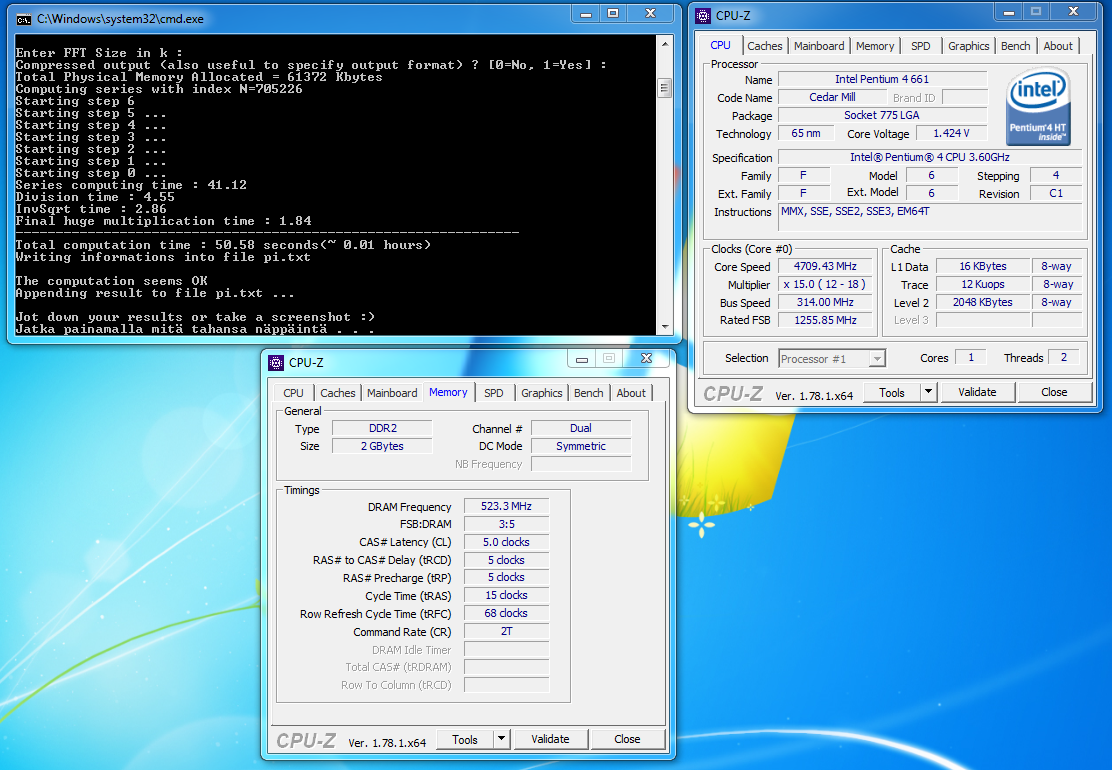Open the Mainboard tab in the CPU window
1112x770 pixels.
(x=819, y=46)
